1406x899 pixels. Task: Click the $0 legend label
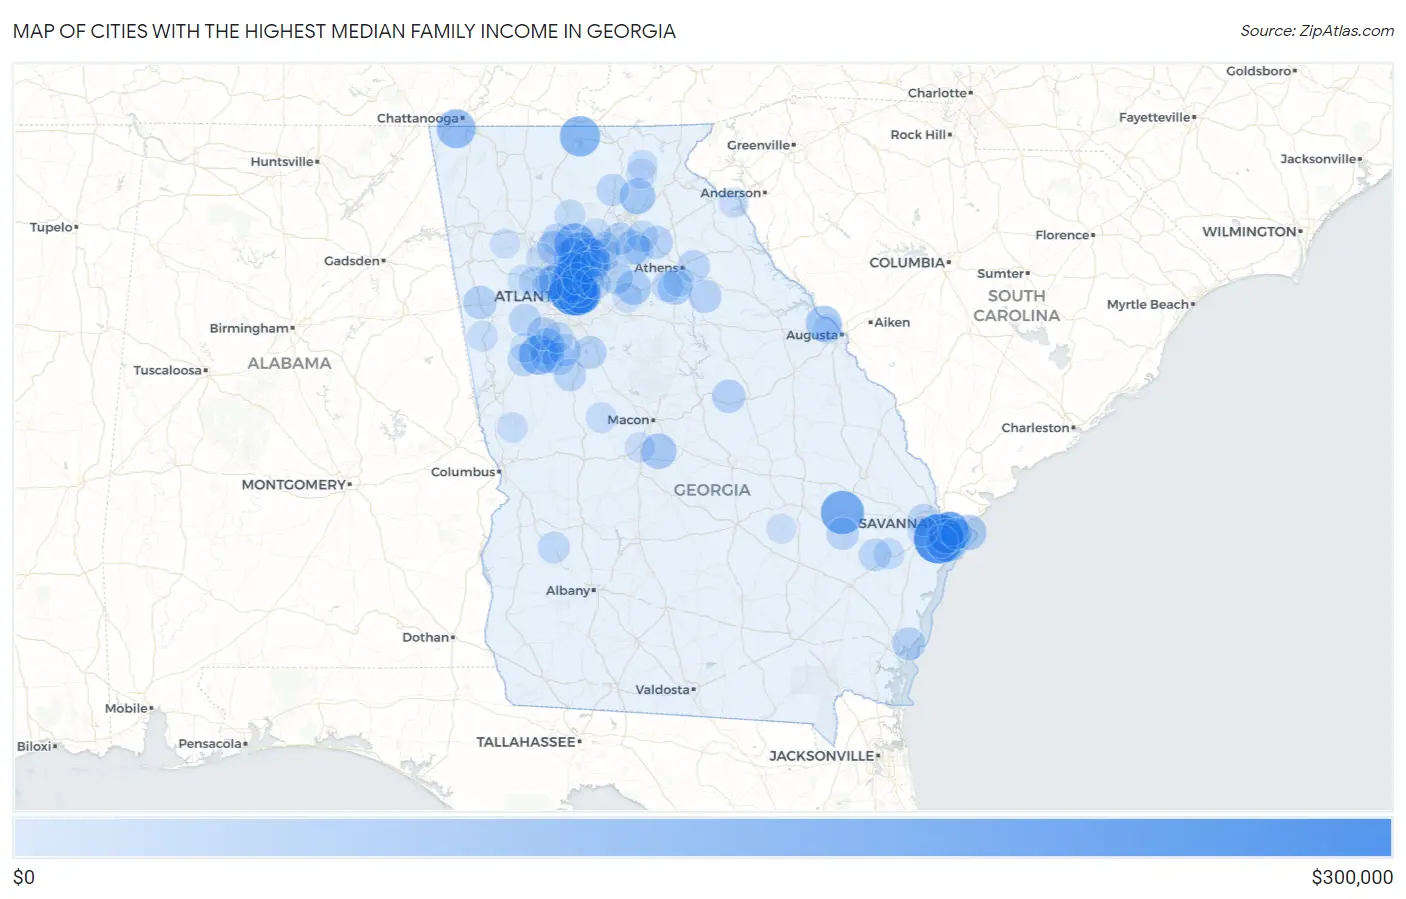[24, 877]
